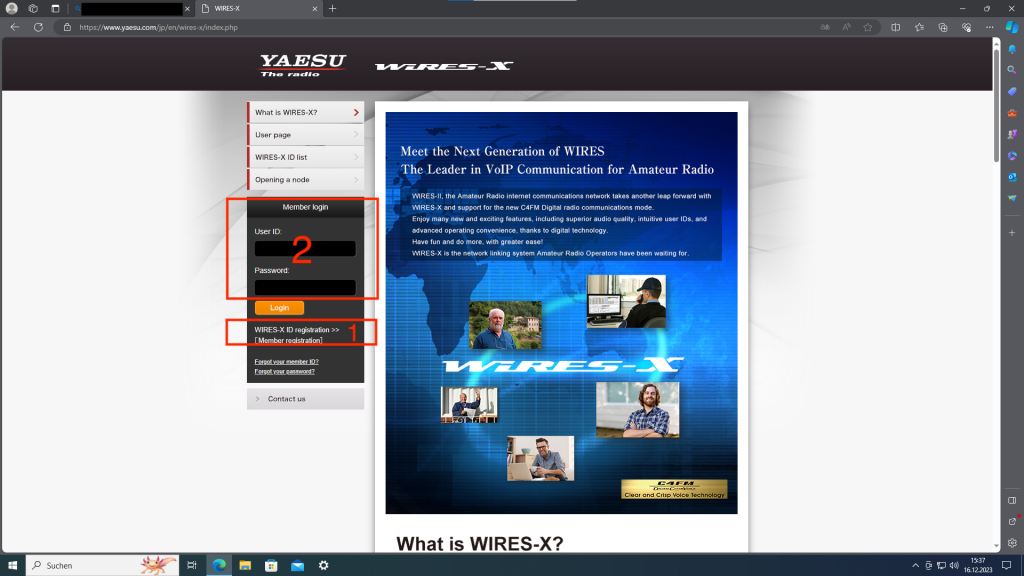Viewport: 1024px width, 576px height.
Task: Open the sidebar search icon
Action: pyautogui.click(x=1012, y=69)
